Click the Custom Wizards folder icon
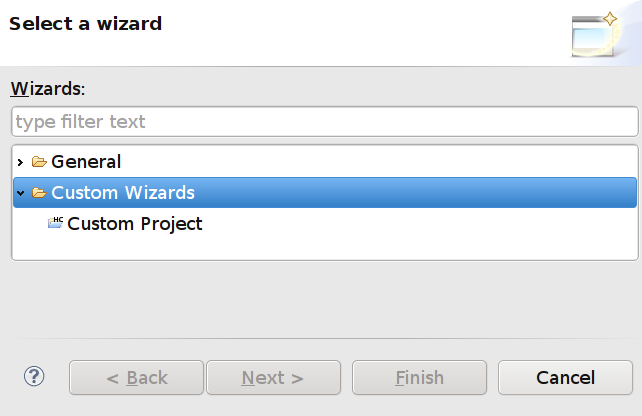This screenshot has width=642, height=416. click(39, 193)
